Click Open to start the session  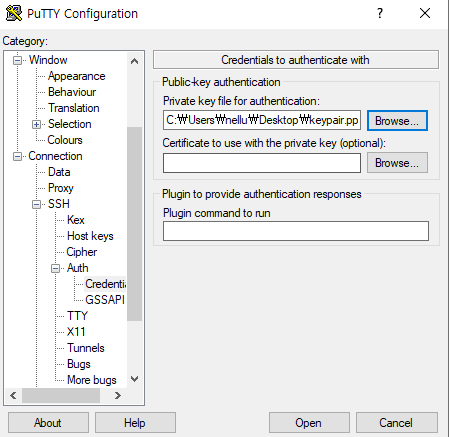309,423
